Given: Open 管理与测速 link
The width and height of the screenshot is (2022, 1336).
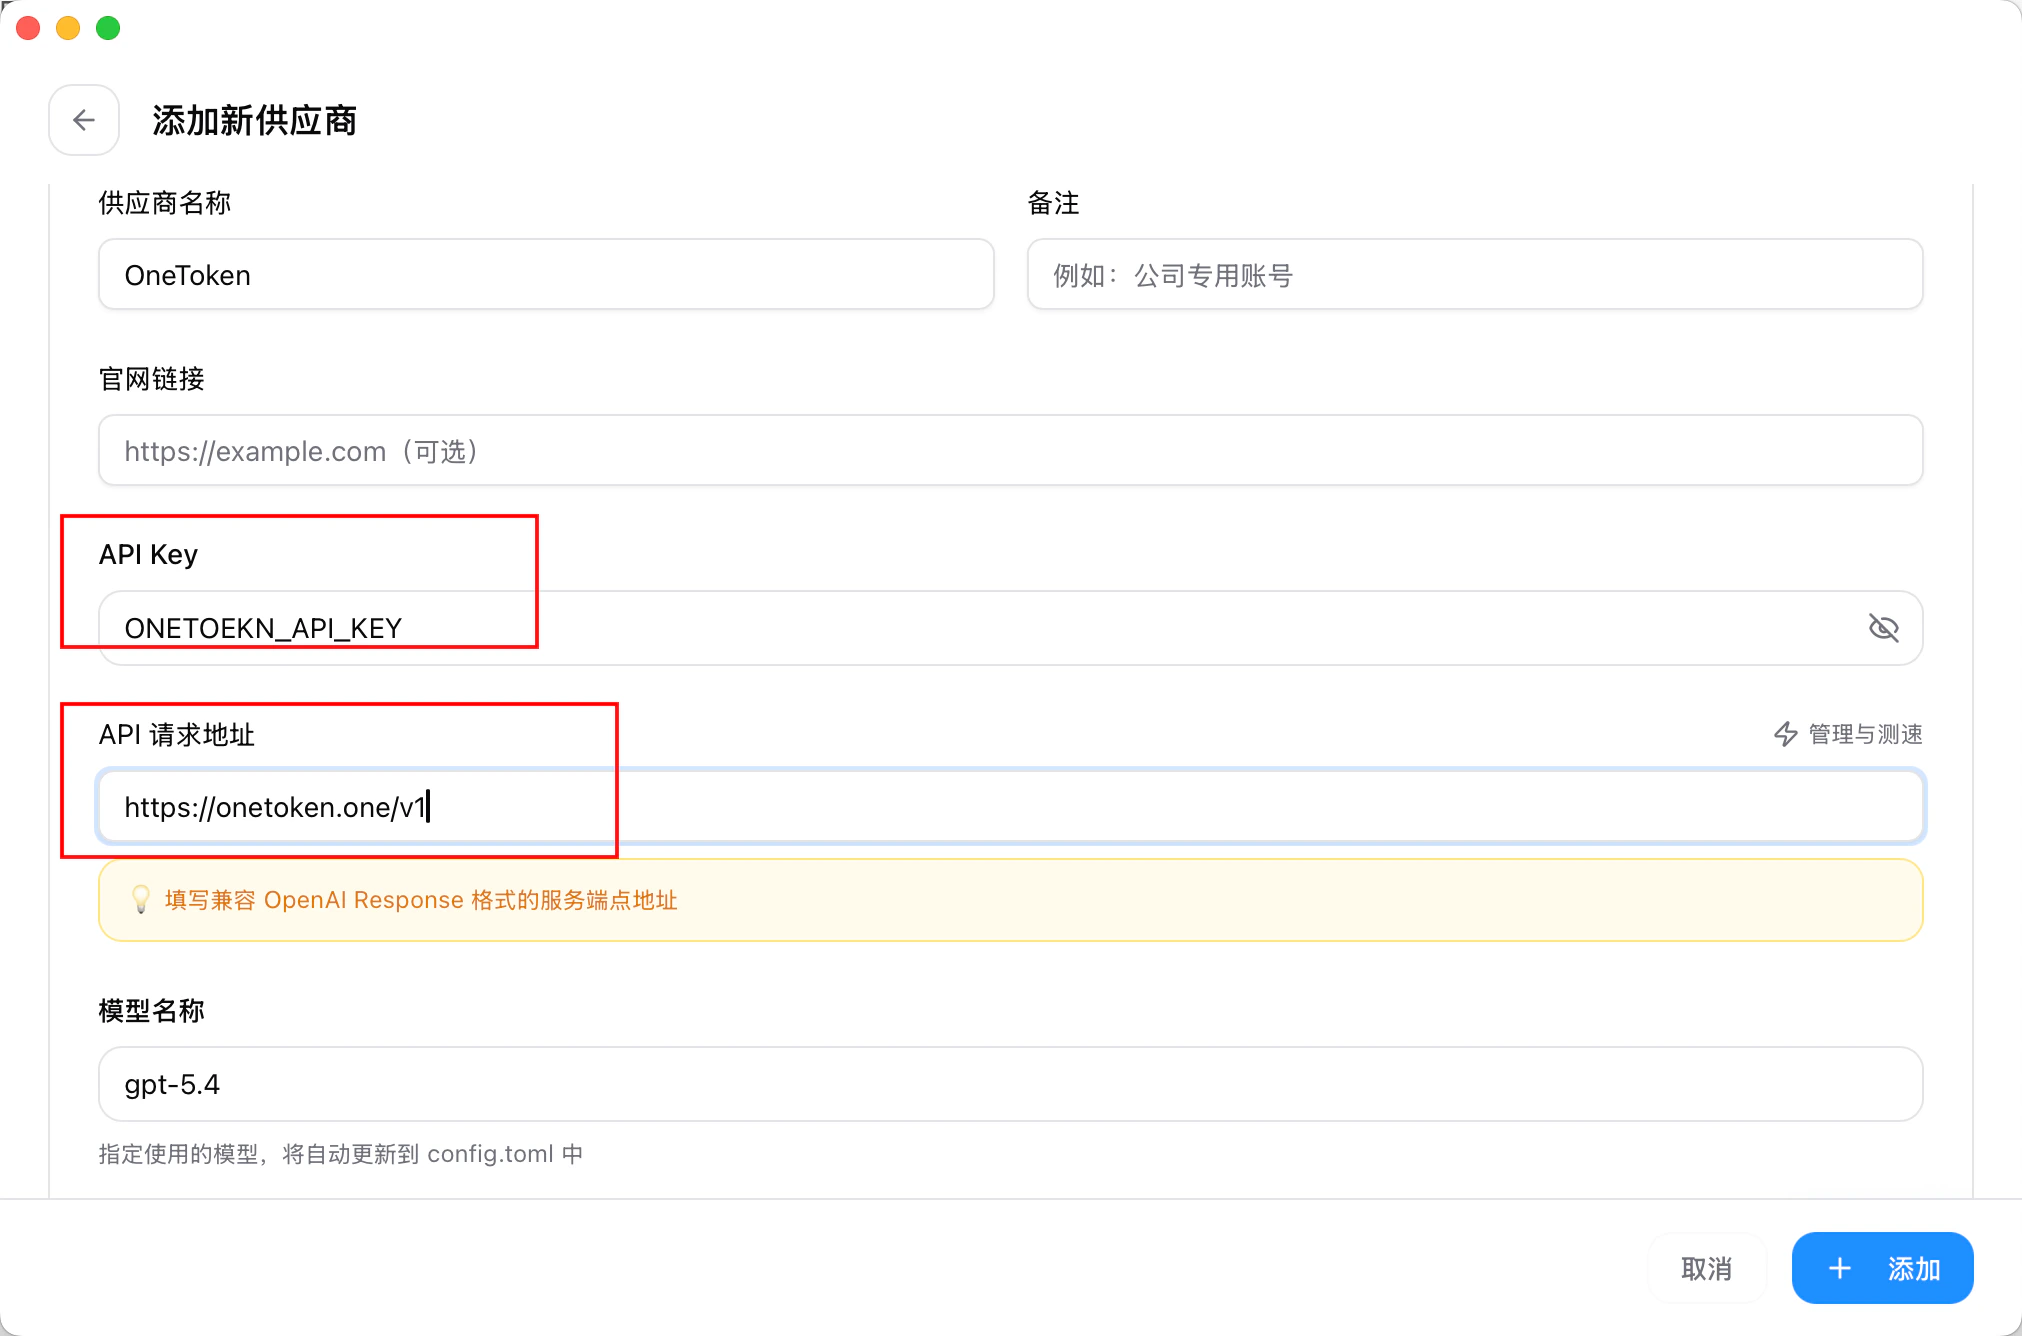Looking at the screenshot, I should point(1864,734).
